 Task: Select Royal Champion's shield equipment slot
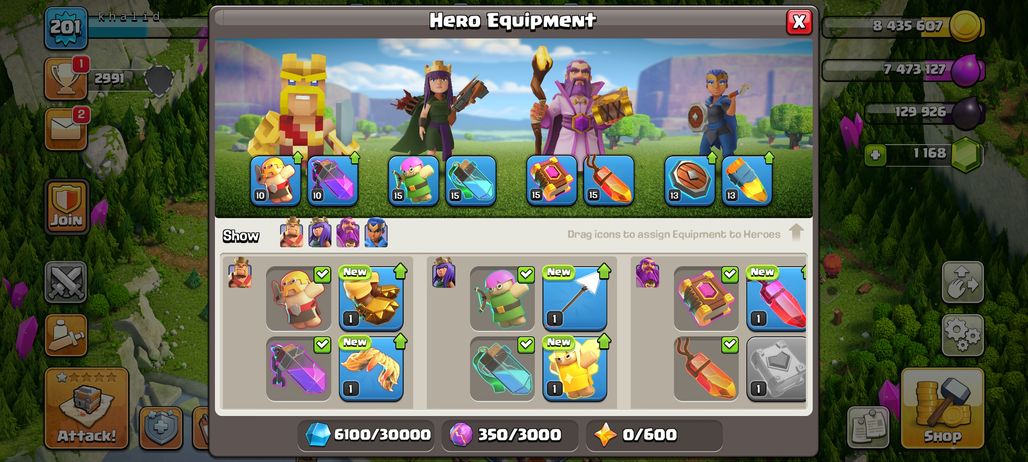coord(690,181)
